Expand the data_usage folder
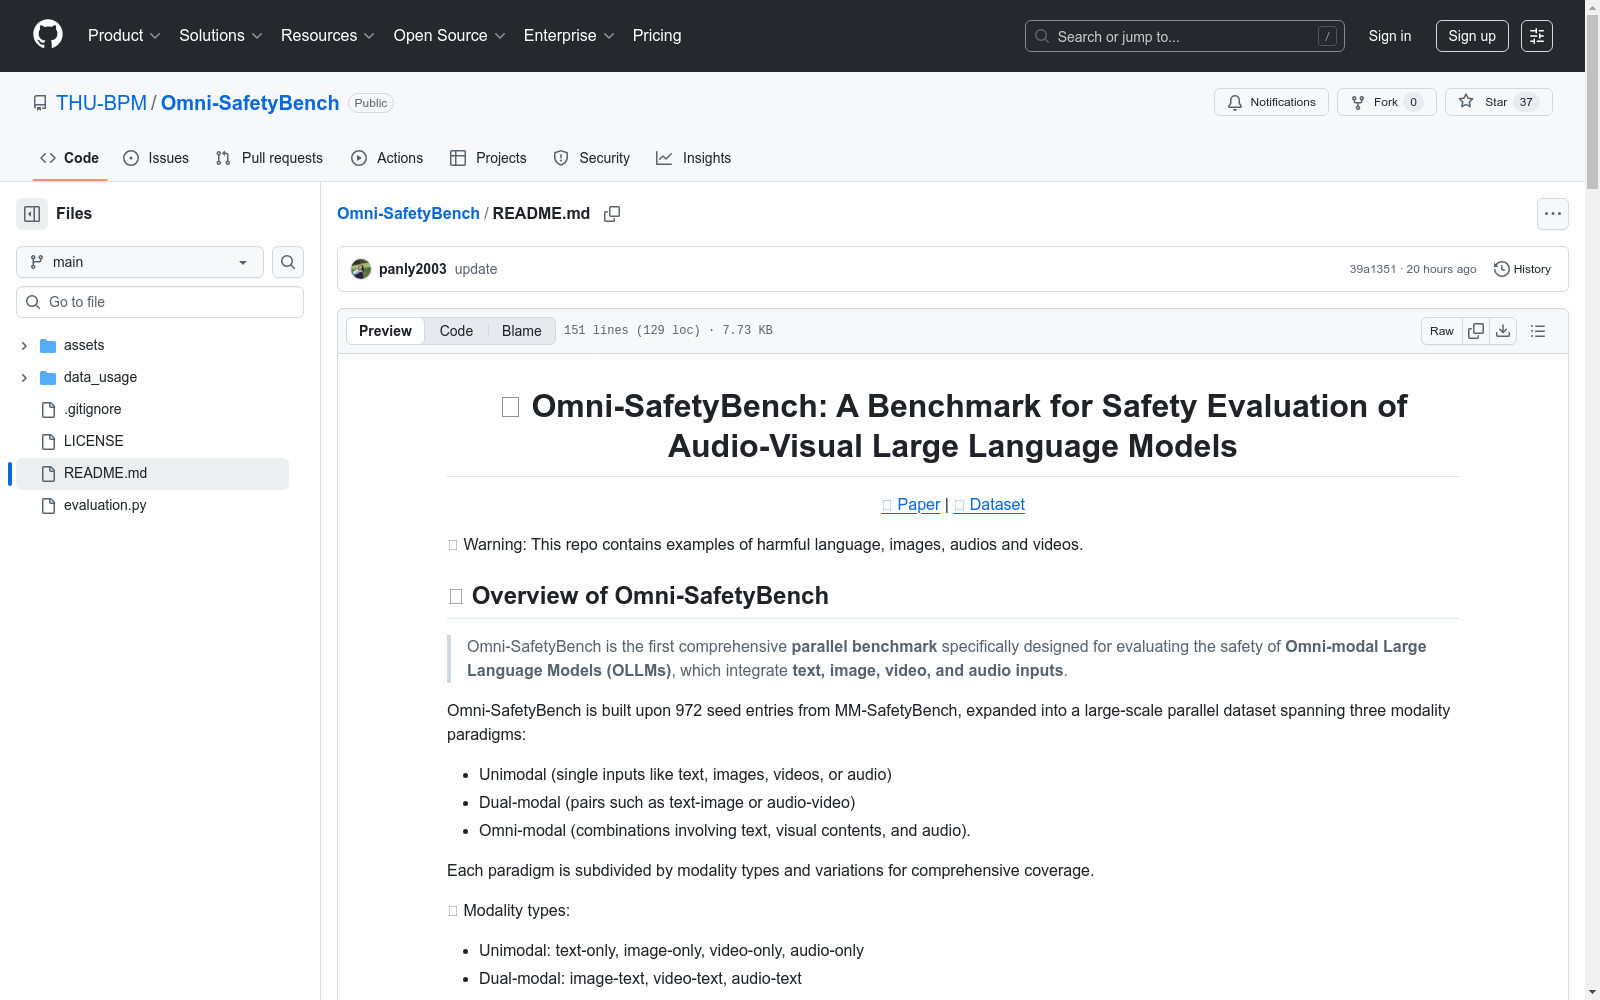 tap(24, 377)
